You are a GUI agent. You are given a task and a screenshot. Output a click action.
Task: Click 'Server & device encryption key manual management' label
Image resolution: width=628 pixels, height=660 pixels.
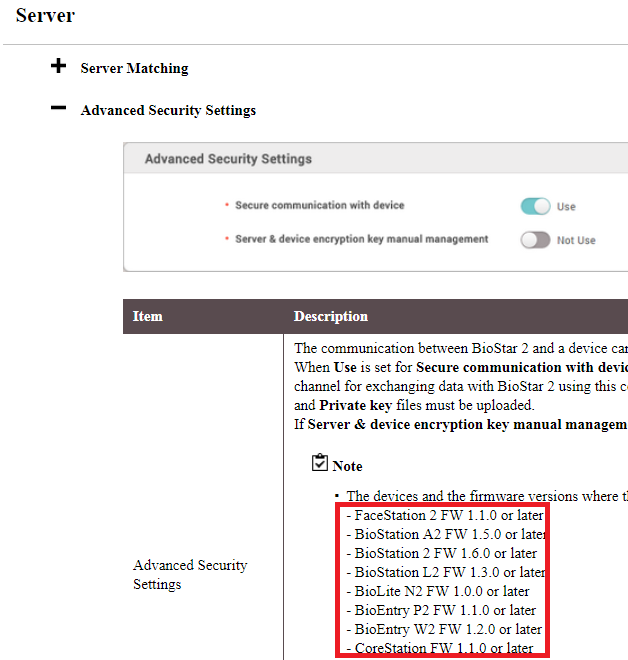click(362, 239)
